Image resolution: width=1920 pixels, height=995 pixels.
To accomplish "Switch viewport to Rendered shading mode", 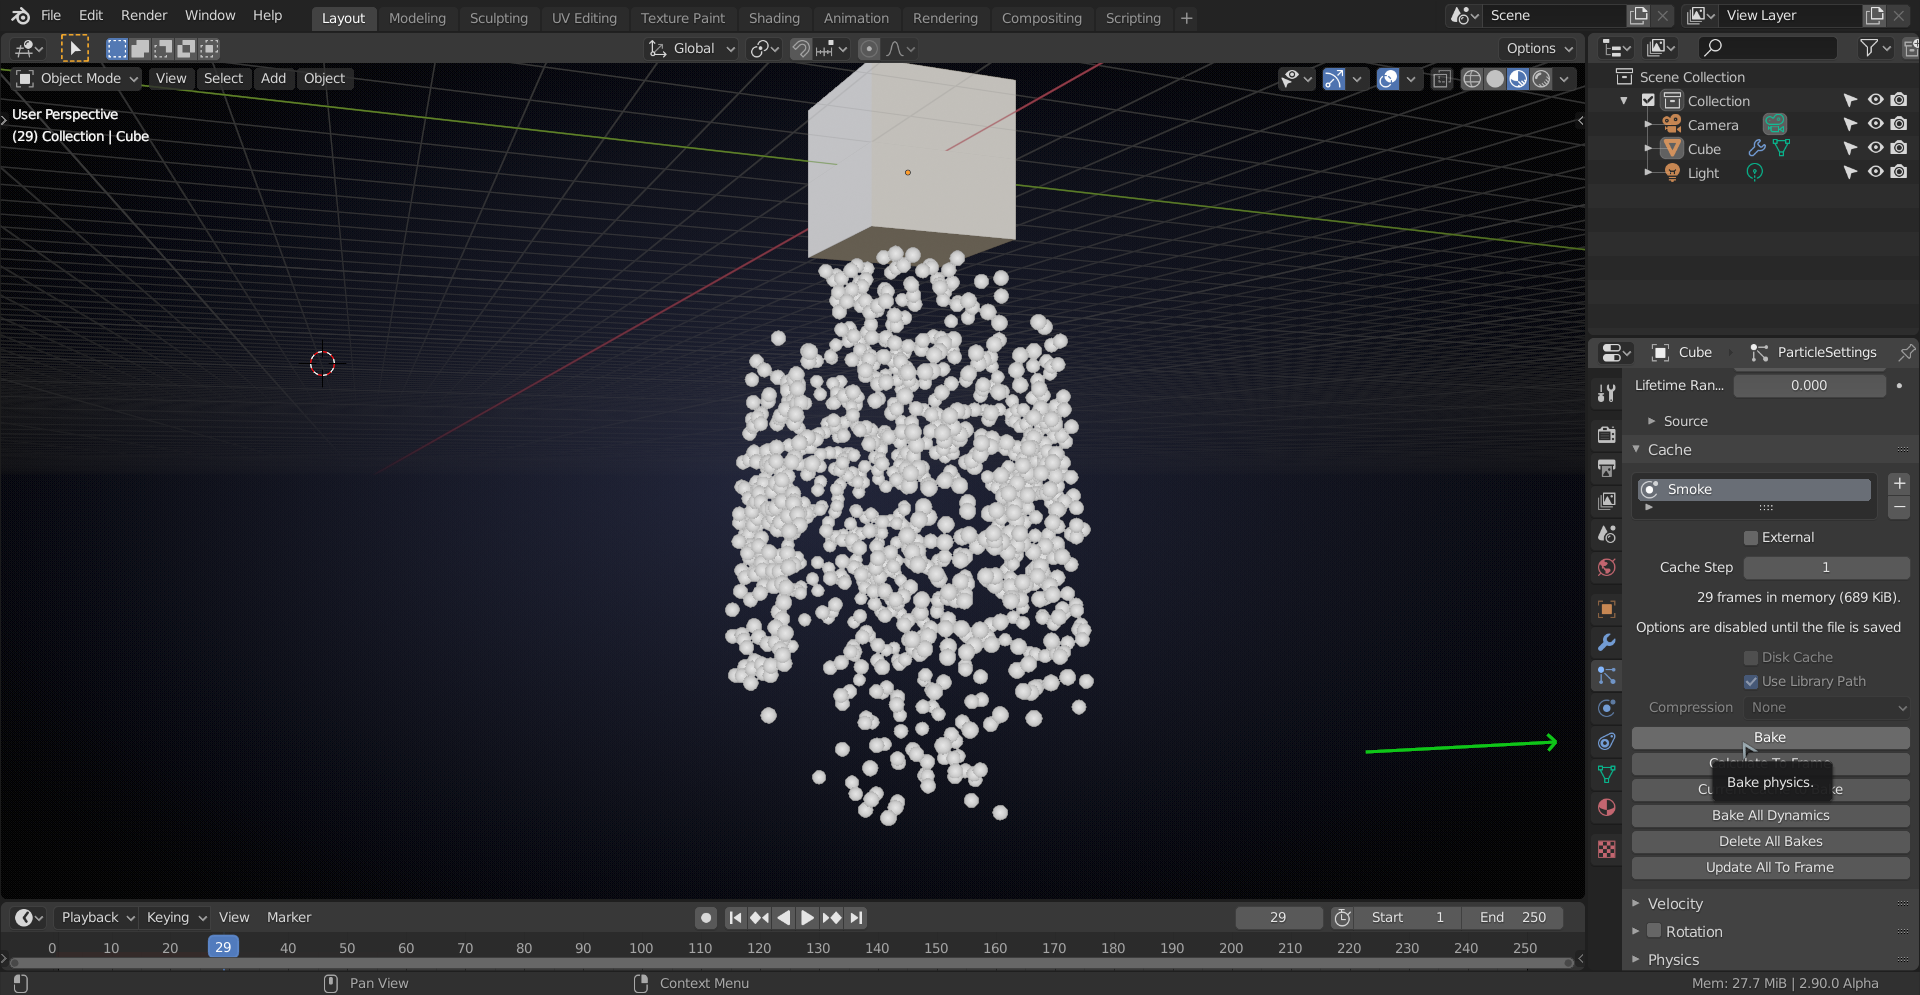I will tap(1544, 79).
